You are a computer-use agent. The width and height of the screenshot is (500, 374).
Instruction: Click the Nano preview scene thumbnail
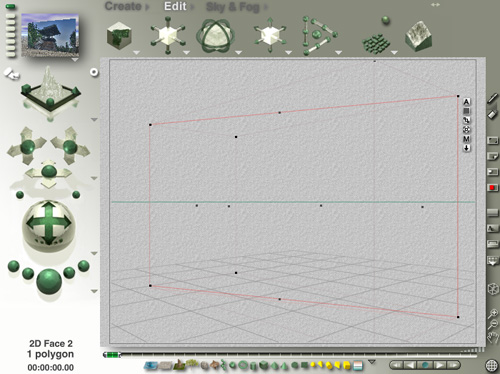(50, 35)
